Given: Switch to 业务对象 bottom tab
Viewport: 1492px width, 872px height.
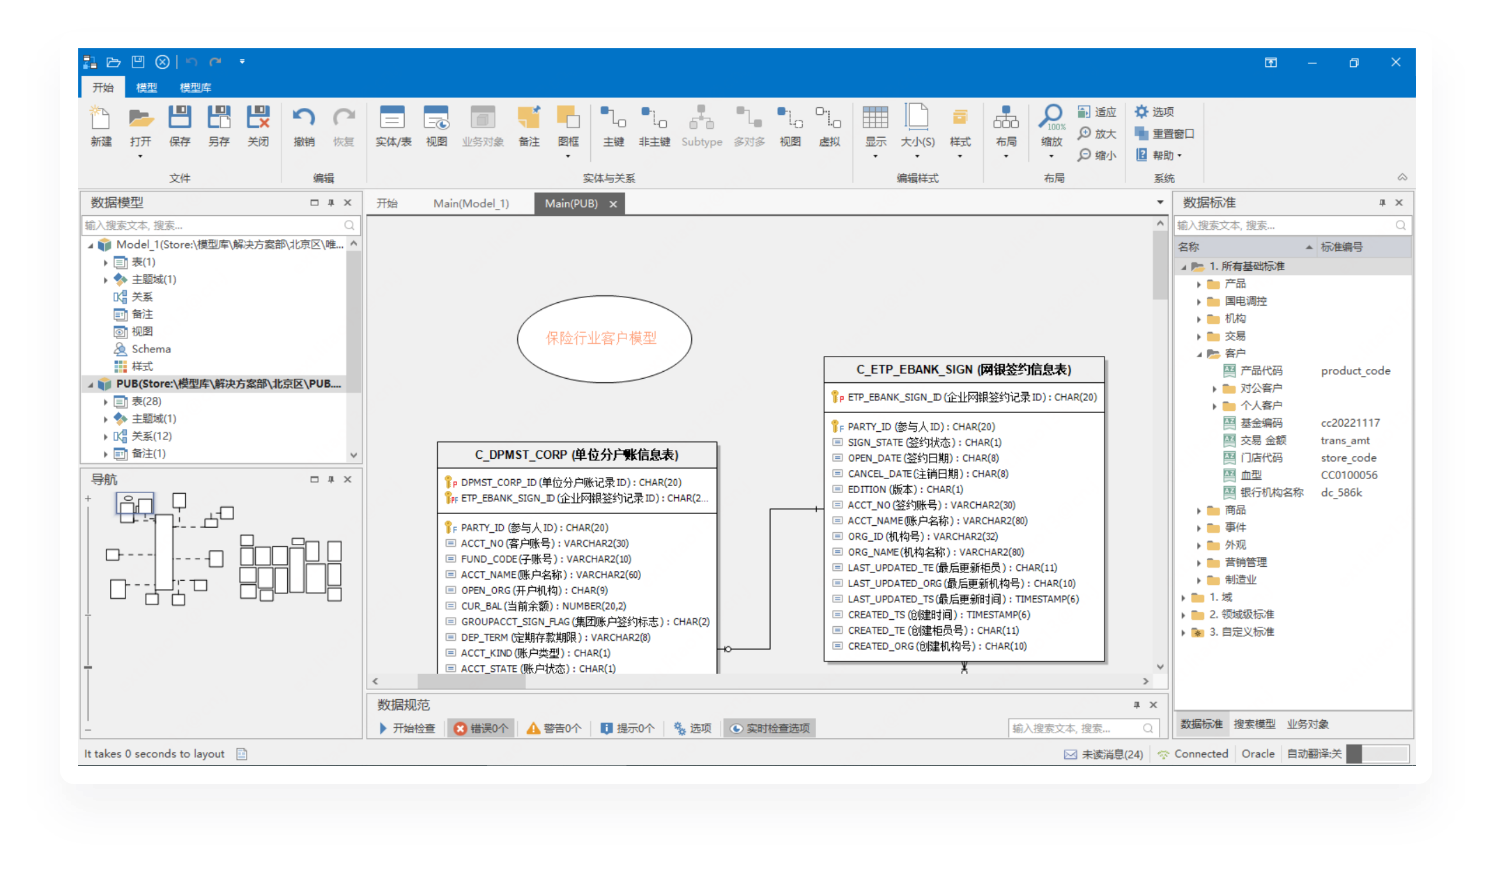Looking at the screenshot, I should click(1308, 724).
